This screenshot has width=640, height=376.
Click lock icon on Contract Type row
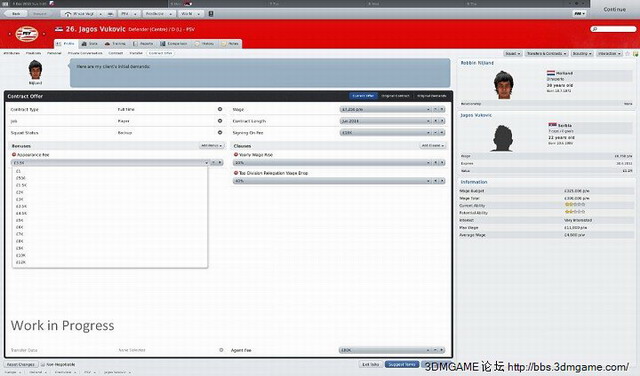pos(220,109)
